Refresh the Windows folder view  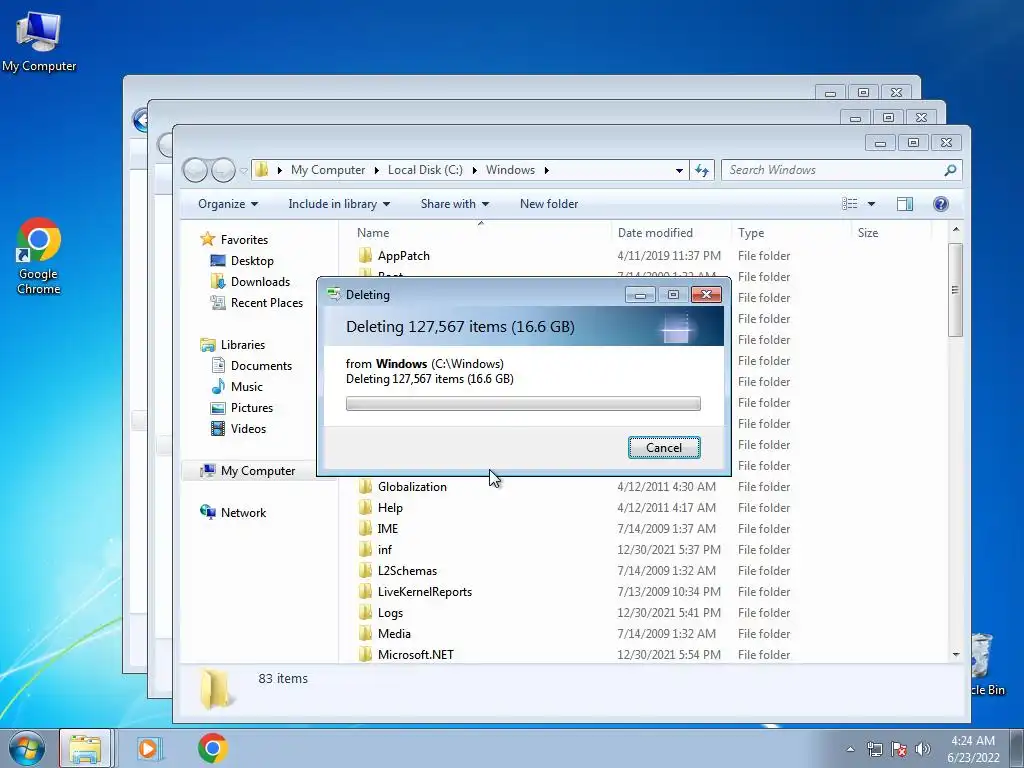(x=702, y=170)
